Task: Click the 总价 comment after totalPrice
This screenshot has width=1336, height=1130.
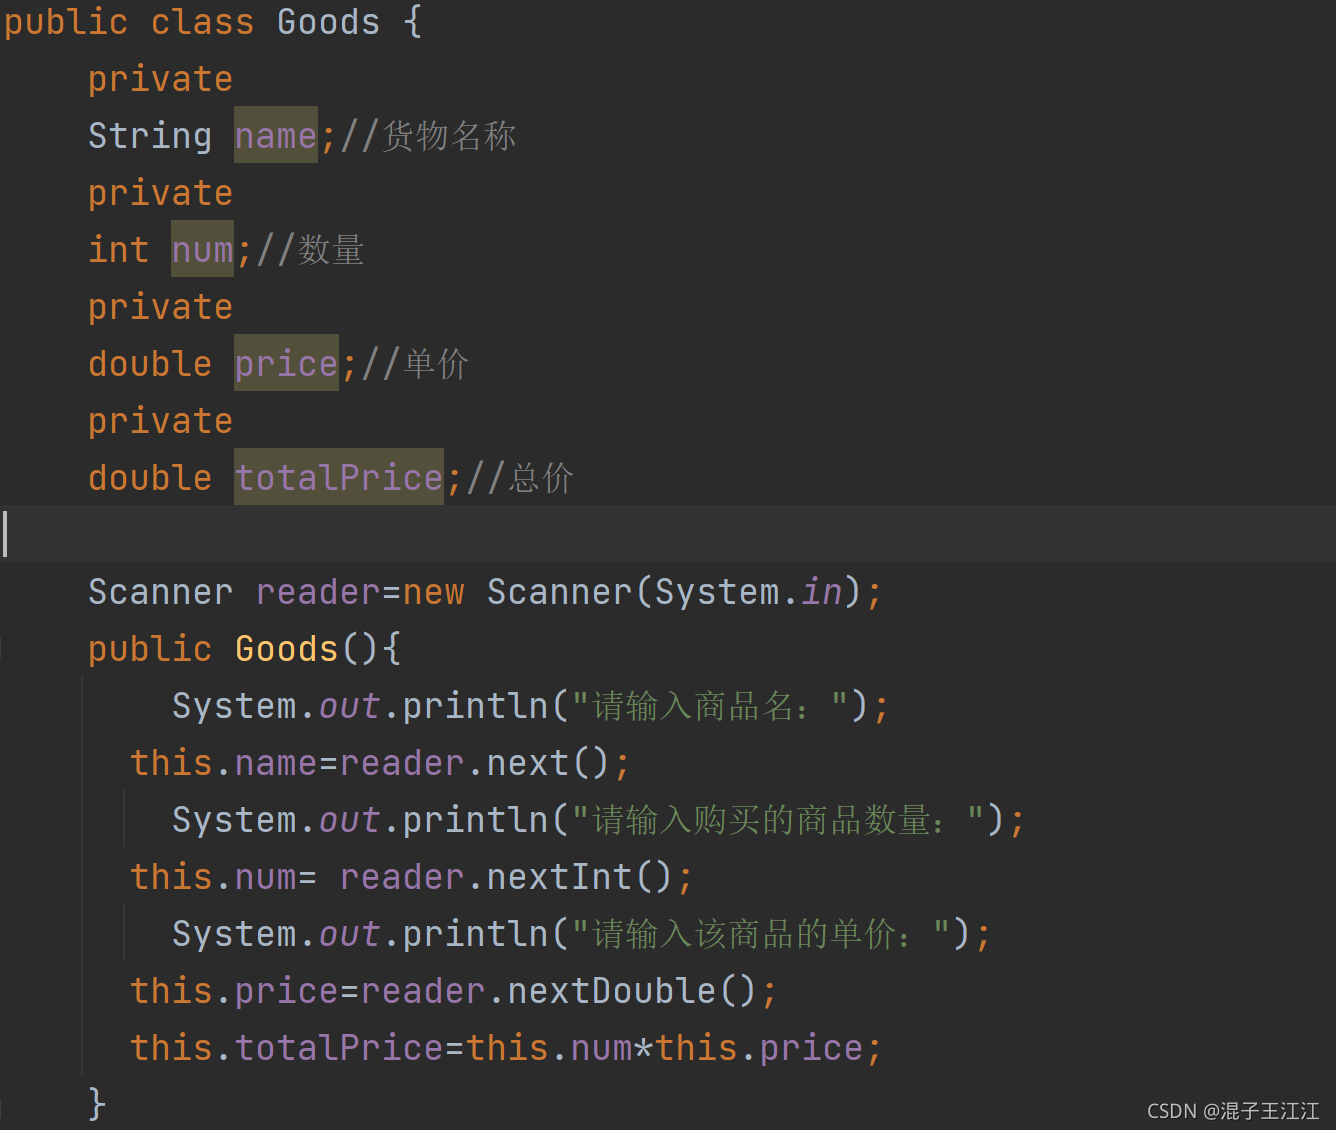Action: pyautogui.click(x=541, y=478)
